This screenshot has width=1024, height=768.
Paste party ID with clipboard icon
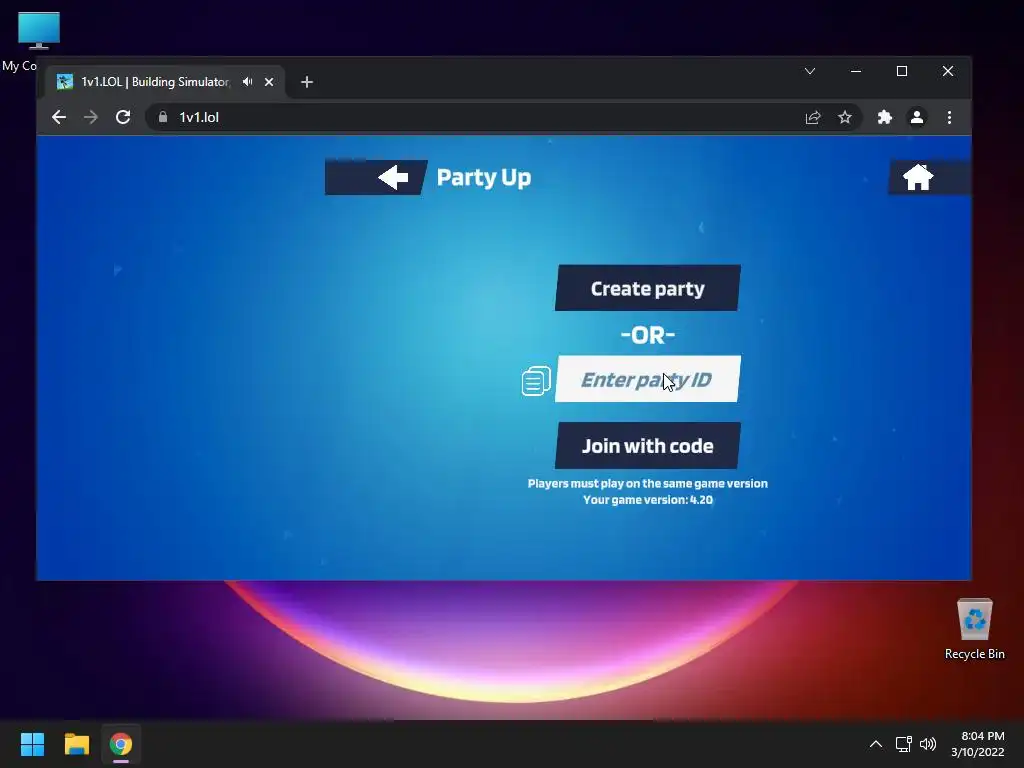point(536,381)
